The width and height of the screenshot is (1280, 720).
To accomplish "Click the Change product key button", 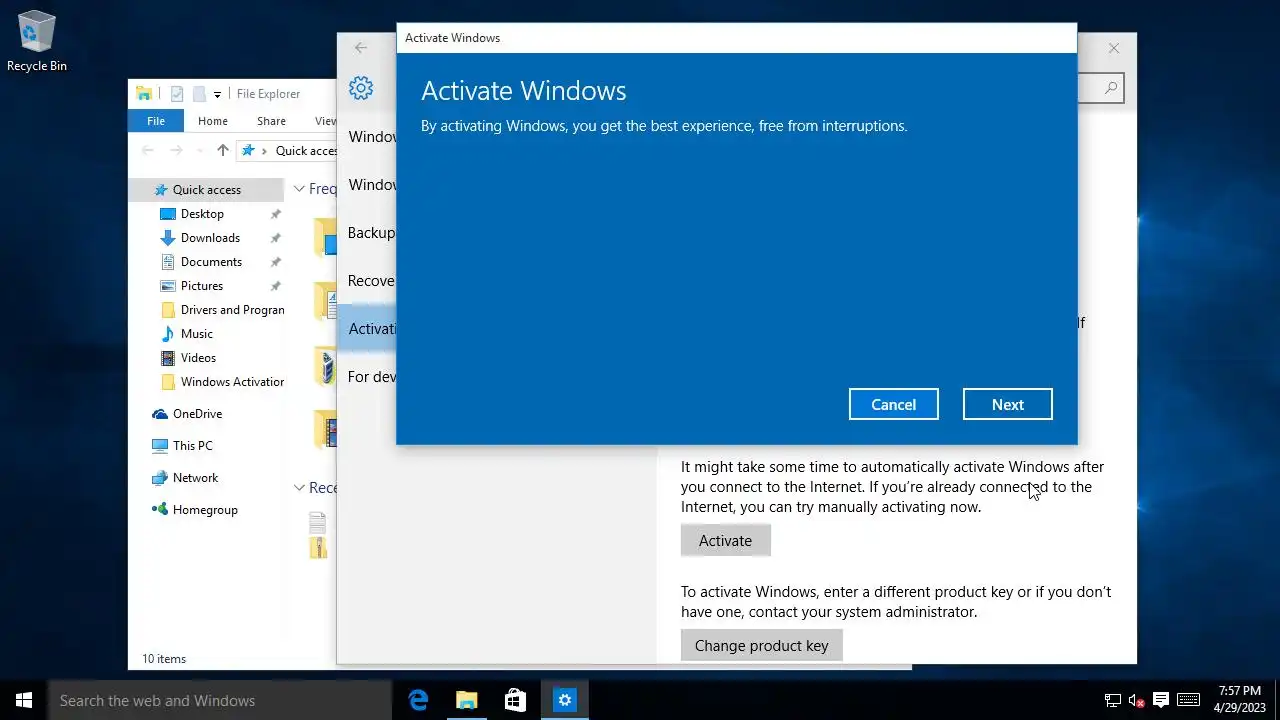I will point(761,645).
